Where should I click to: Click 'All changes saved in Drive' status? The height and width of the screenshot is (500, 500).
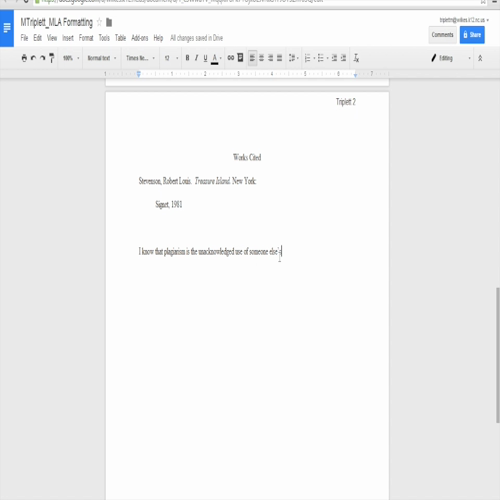click(196, 38)
